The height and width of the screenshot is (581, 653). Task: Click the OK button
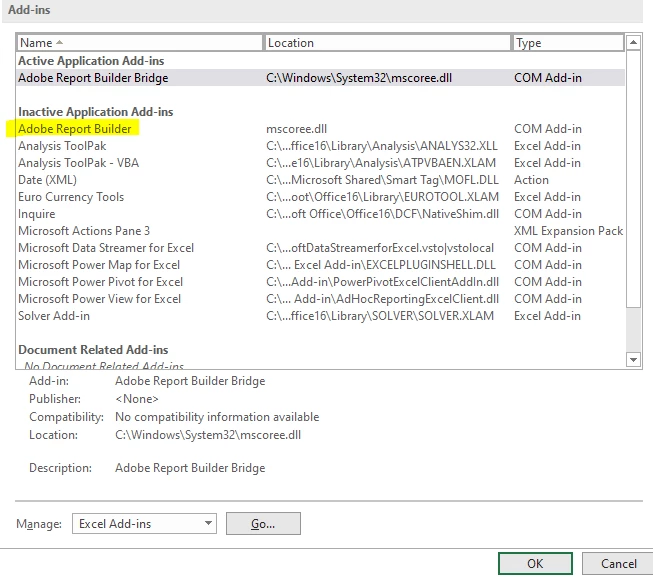[x=535, y=564]
